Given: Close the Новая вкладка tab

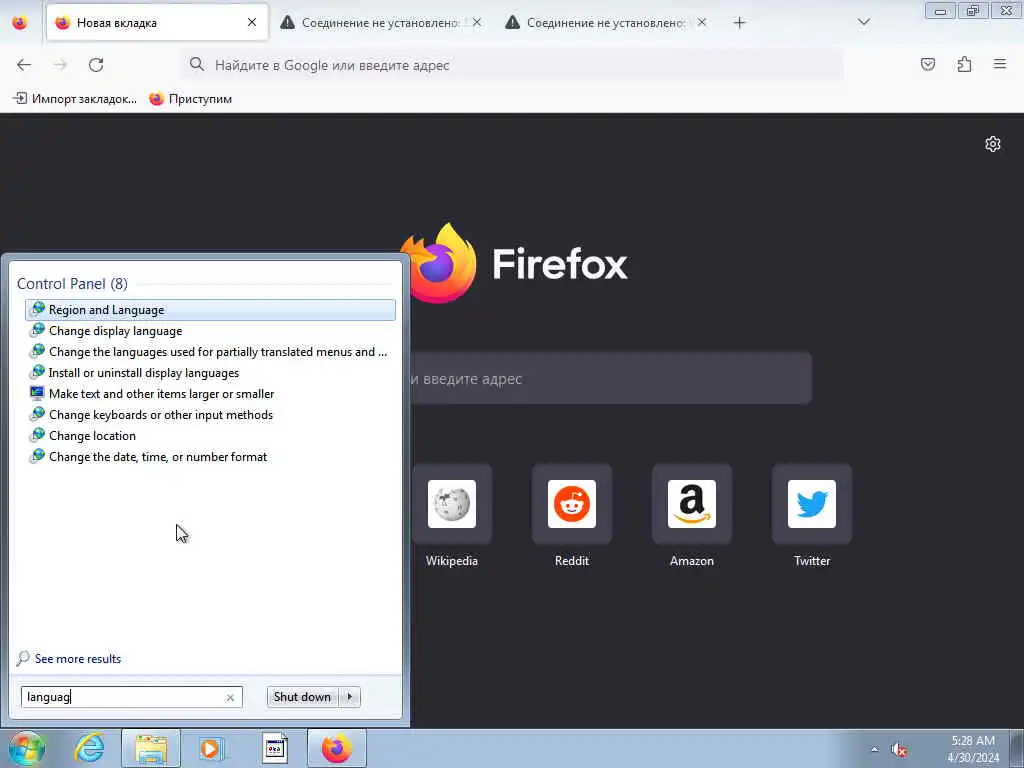Looking at the screenshot, I should pyautogui.click(x=252, y=23).
